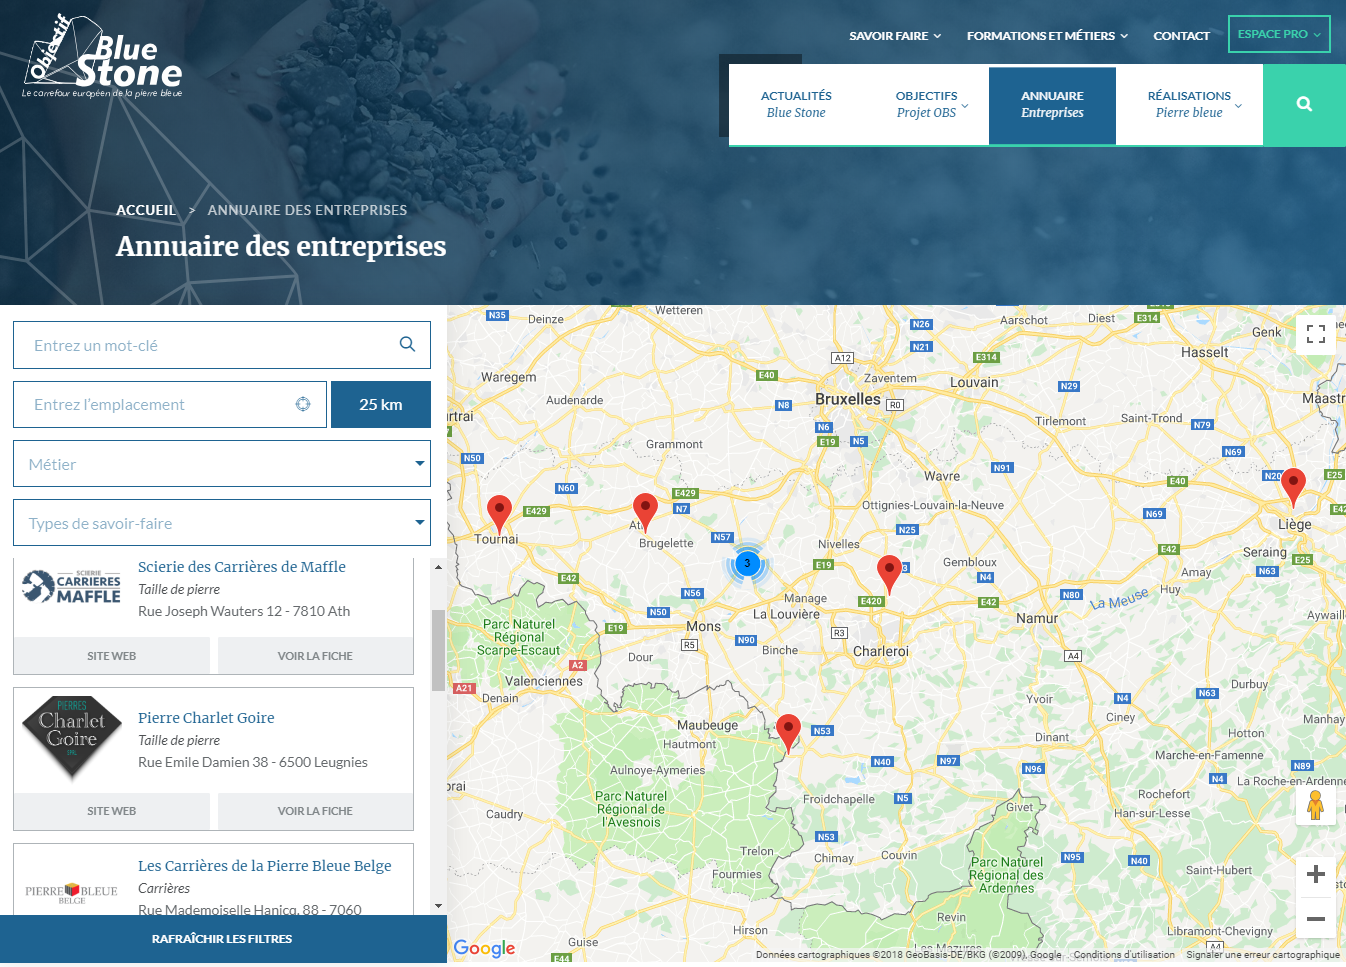This screenshot has height=967, width=1346.
Task: Open the Types de savoir-faire dropdown
Action: click(222, 523)
